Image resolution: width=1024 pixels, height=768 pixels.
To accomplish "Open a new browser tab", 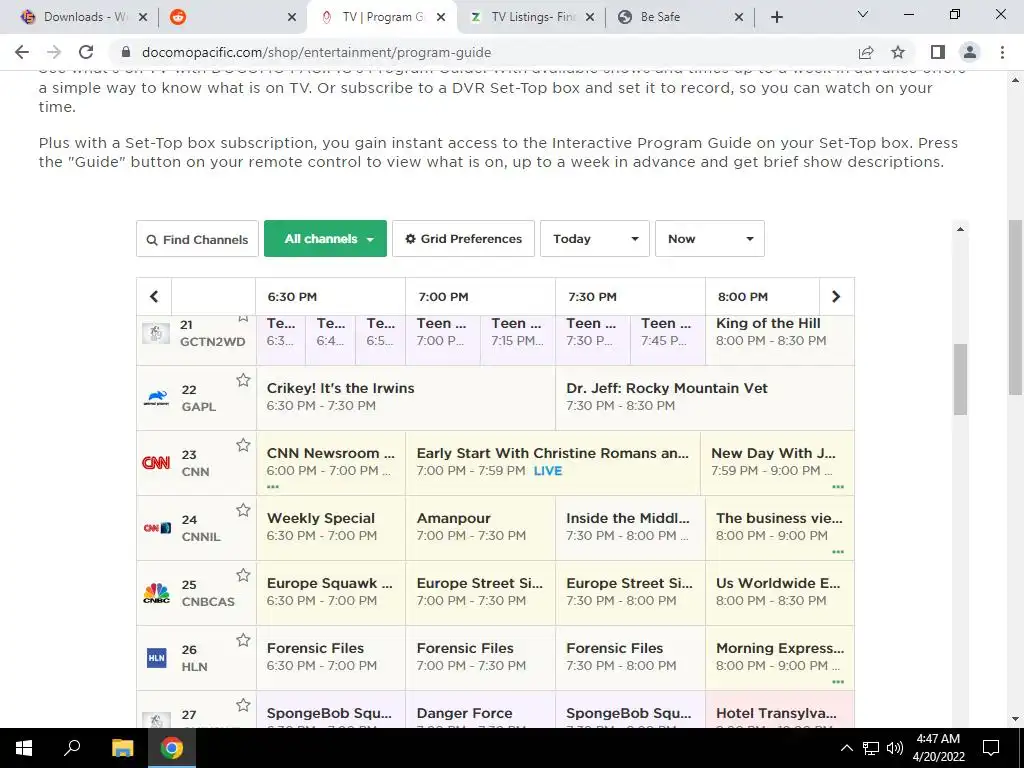I will pos(776,17).
